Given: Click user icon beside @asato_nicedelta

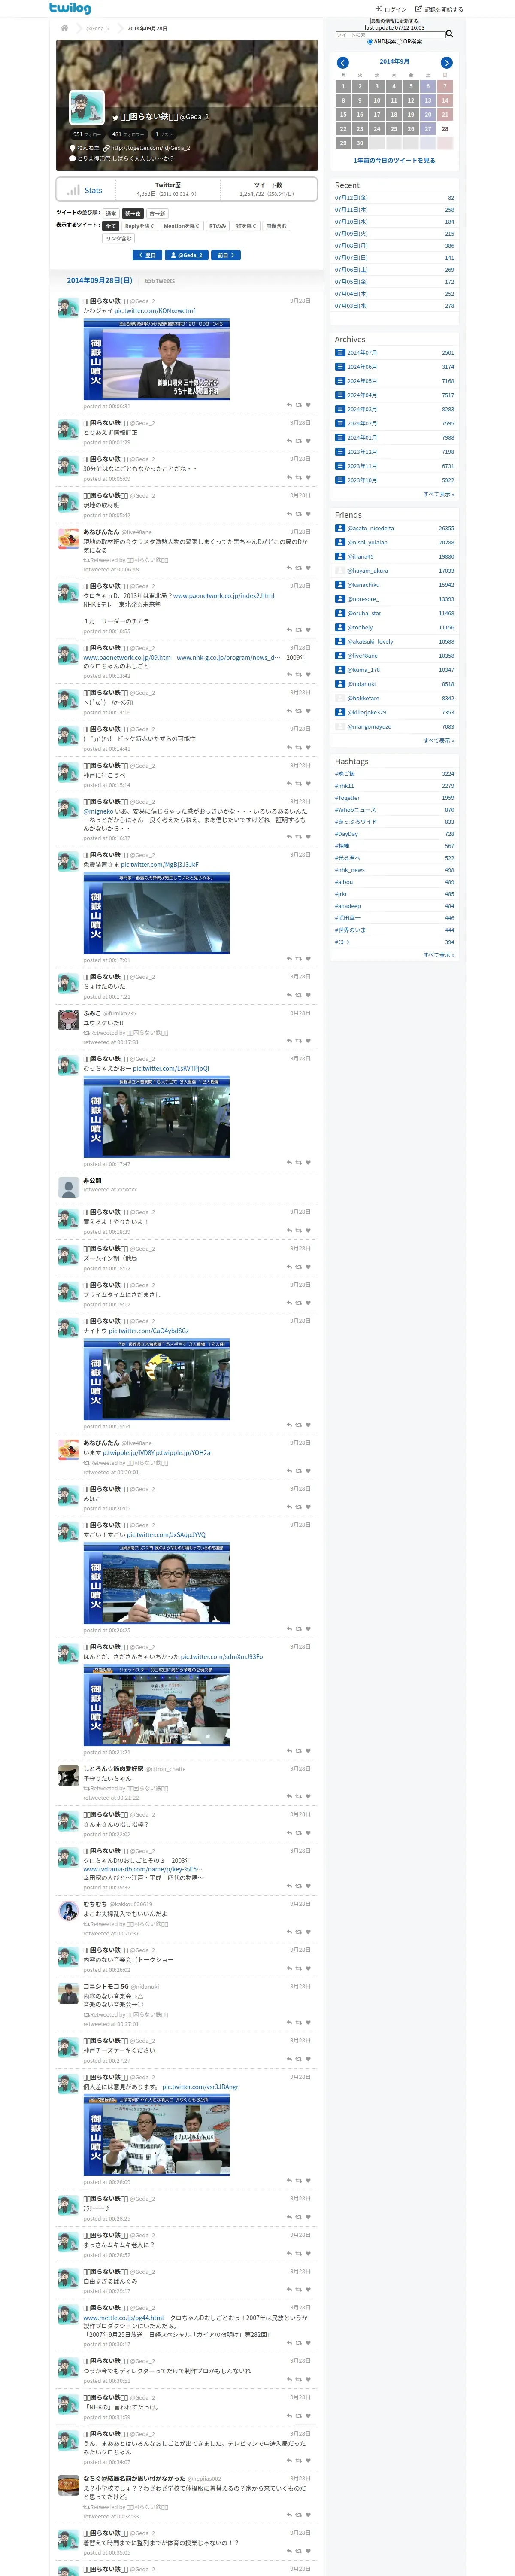Looking at the screenshot, I should pyautogui.click(x=340, y=528).
